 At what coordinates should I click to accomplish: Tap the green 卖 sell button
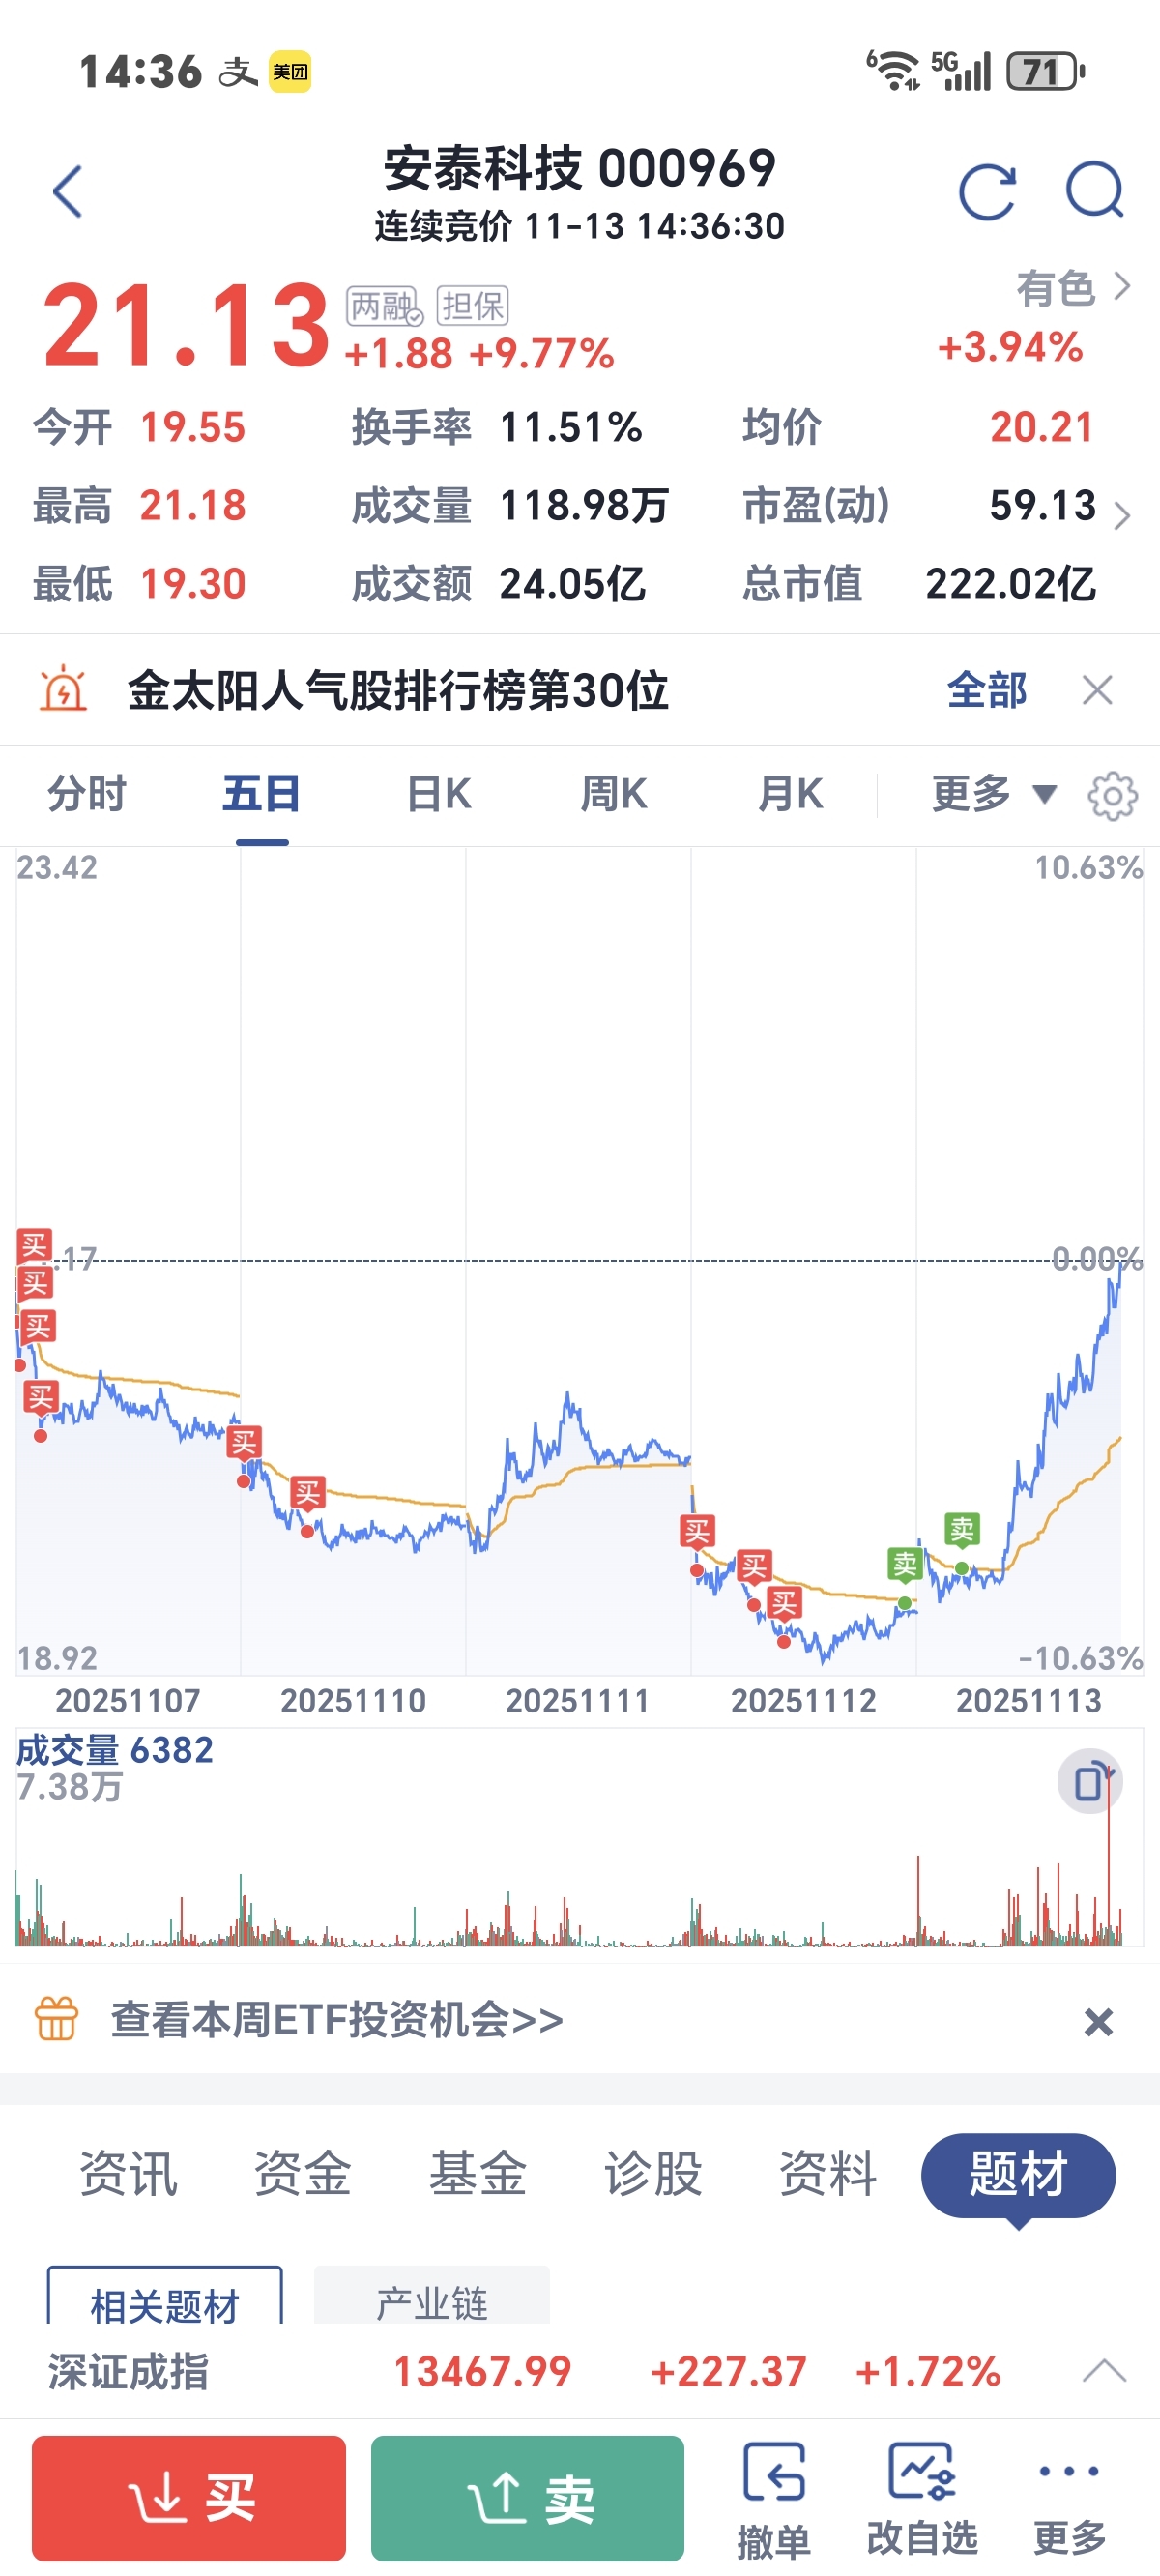click(528, 2498)
